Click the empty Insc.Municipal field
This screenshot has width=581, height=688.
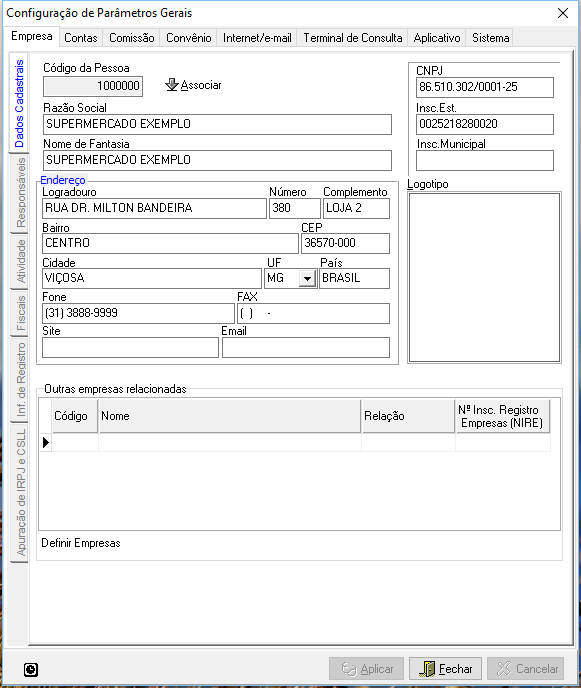coord(485,161)
